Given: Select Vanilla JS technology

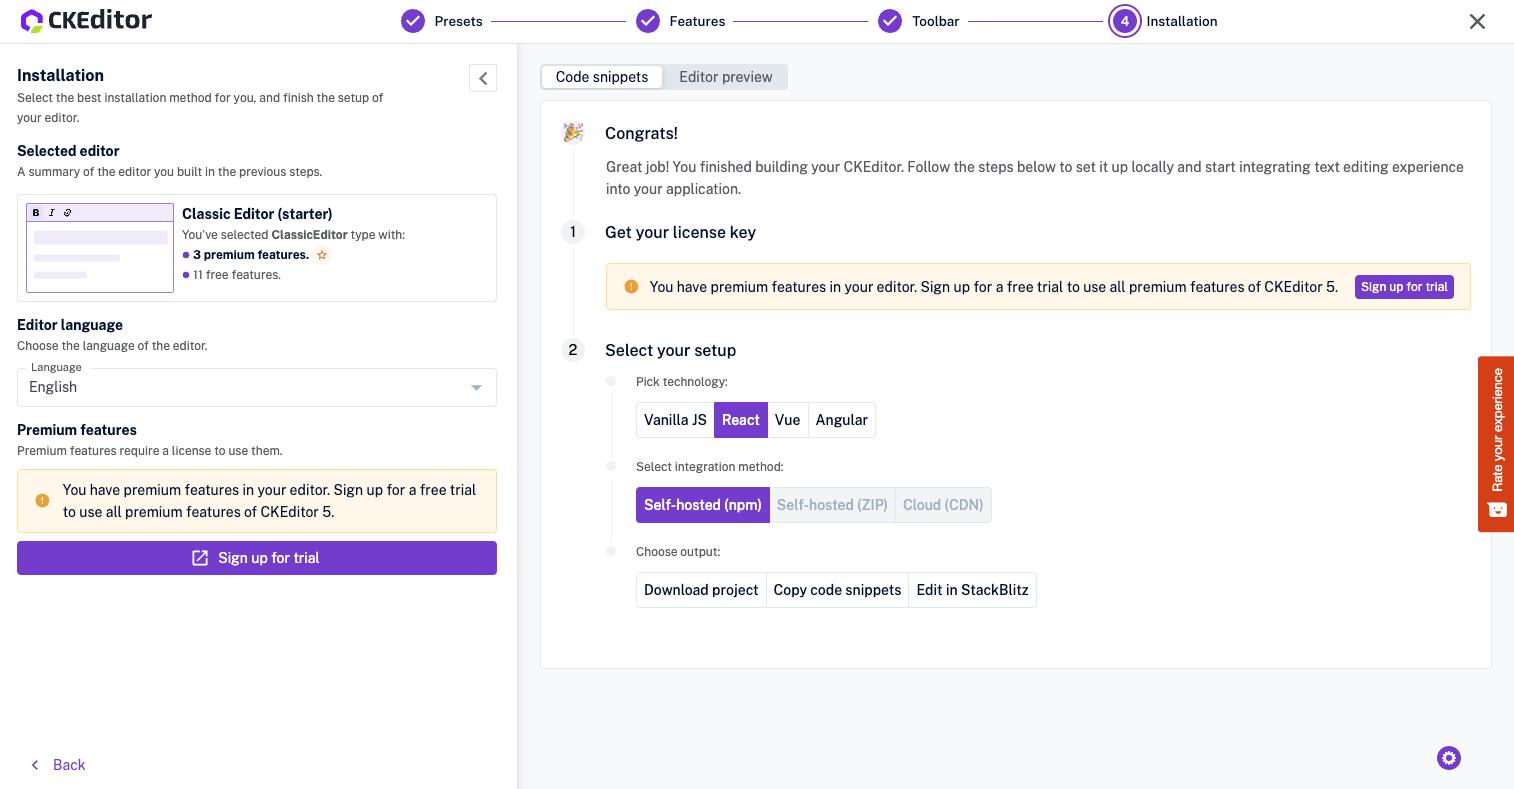Looking at the screenshot, I should click(x=675, y=420).
